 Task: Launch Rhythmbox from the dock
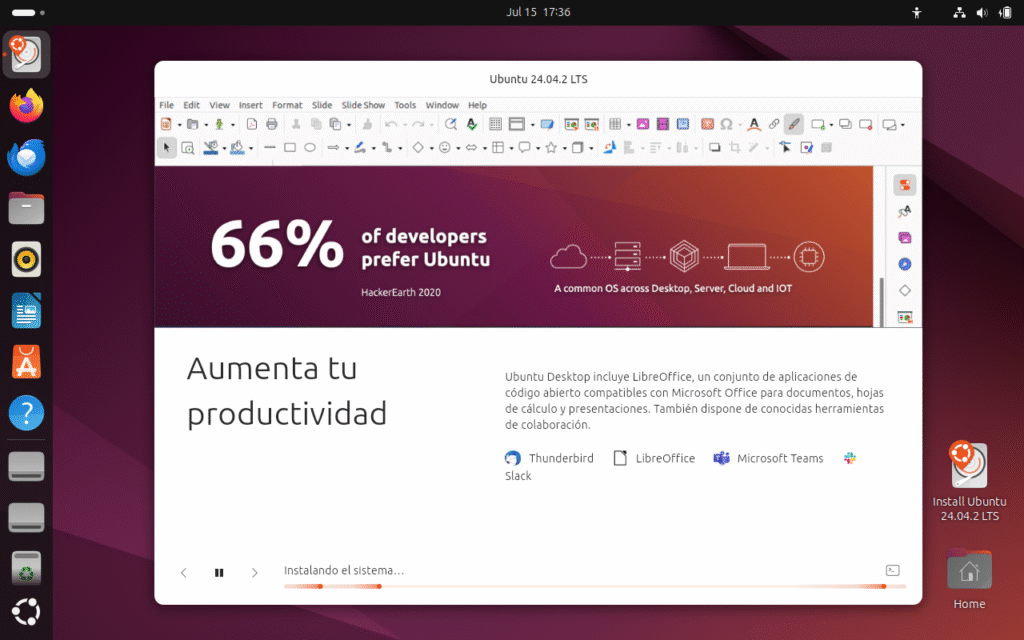coord(26,260)
